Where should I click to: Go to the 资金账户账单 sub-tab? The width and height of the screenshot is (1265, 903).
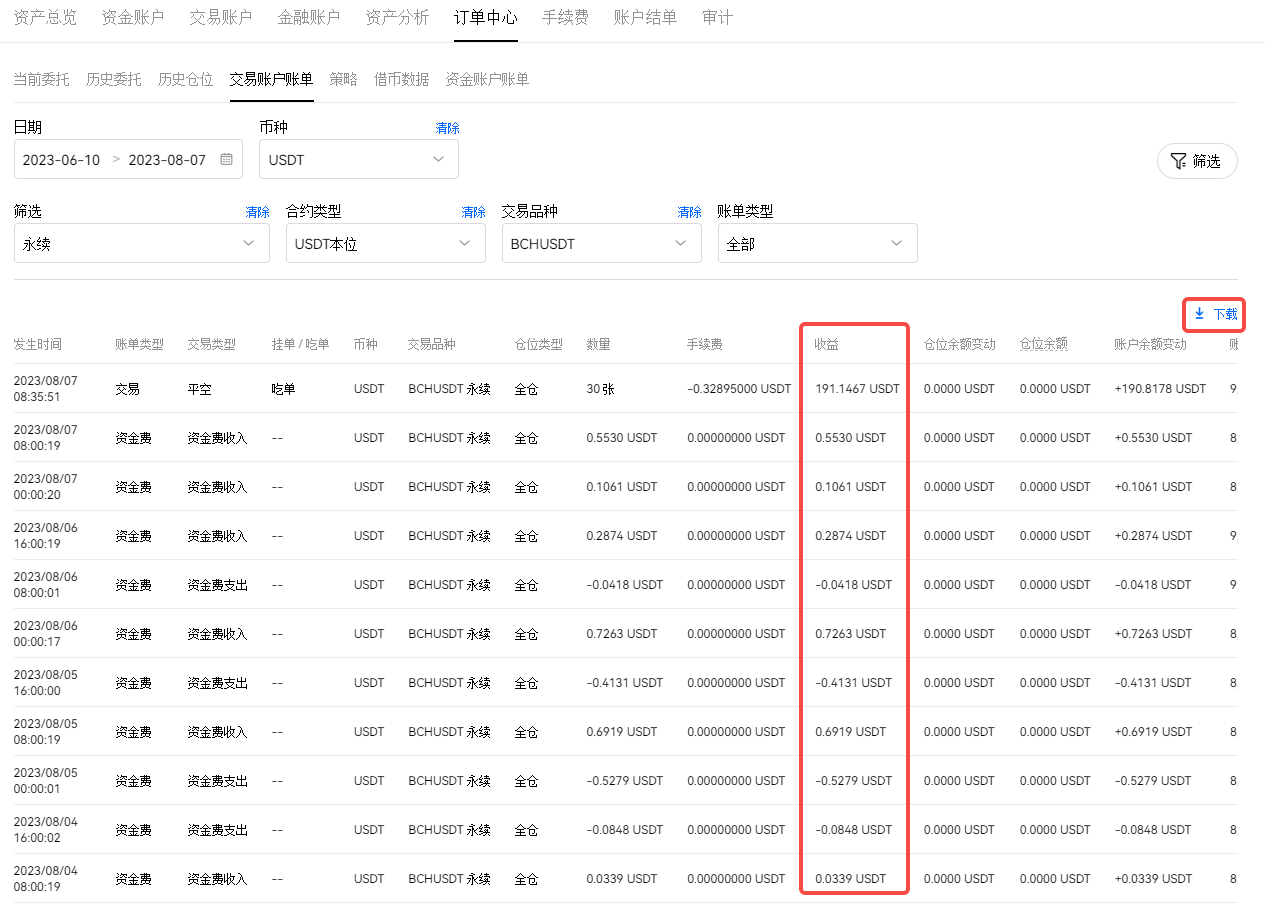pos(487,80)
